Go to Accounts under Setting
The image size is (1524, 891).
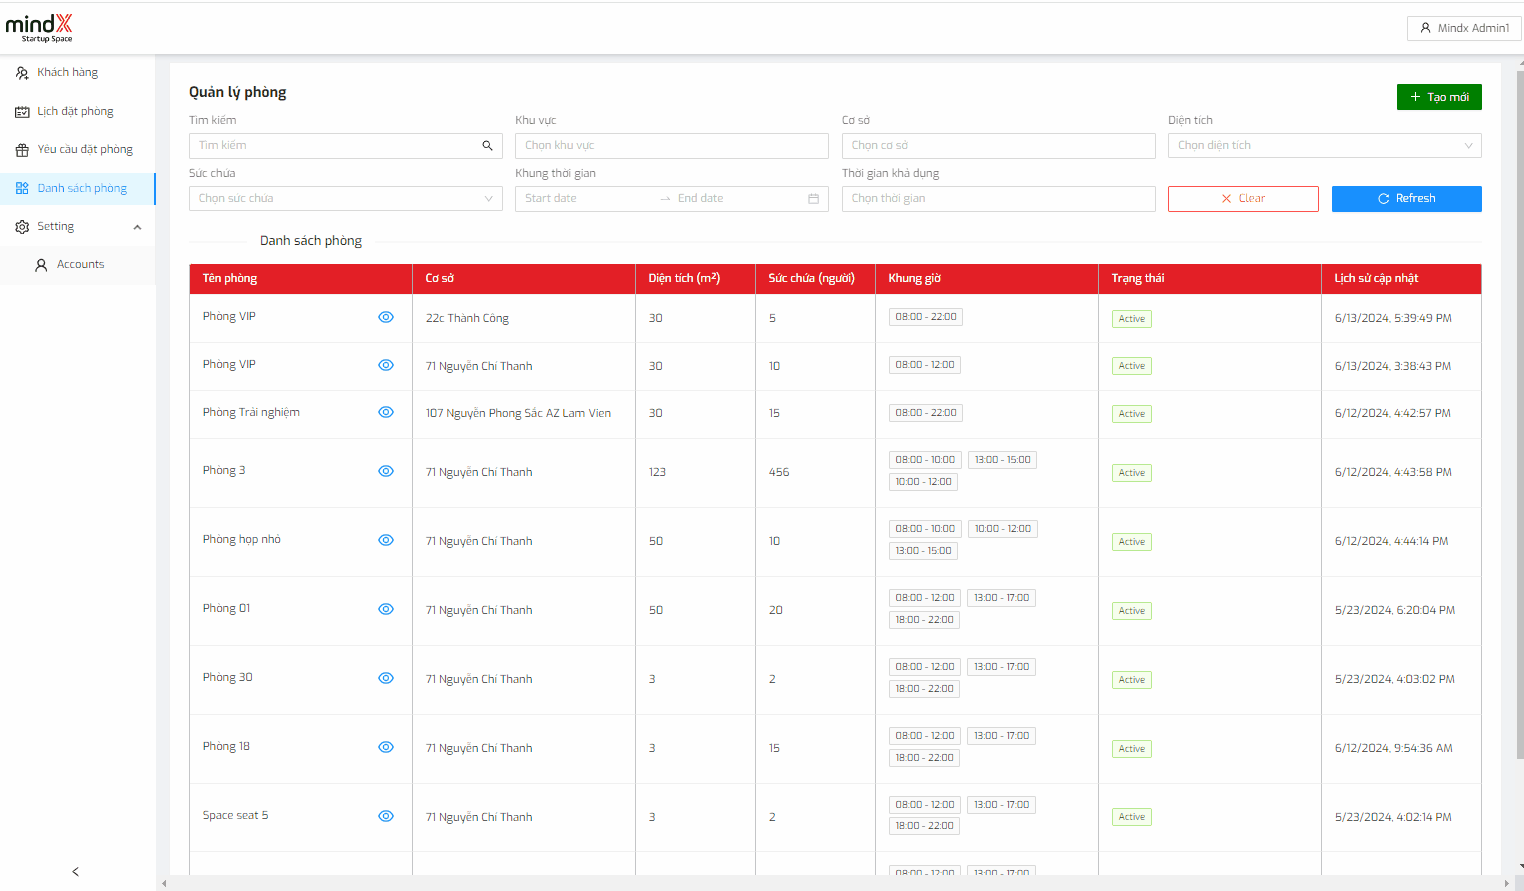coord(80,265)
